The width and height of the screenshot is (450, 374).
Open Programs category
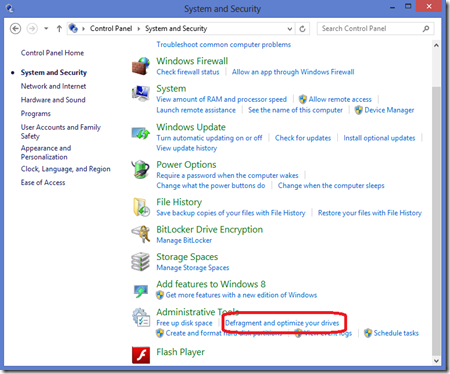click(36, 114)
